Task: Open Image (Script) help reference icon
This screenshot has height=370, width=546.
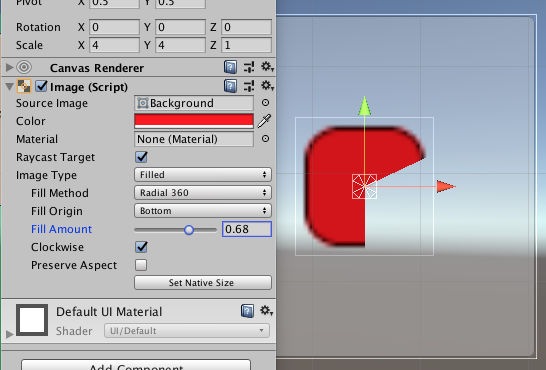Action: [x=230, y=86]
